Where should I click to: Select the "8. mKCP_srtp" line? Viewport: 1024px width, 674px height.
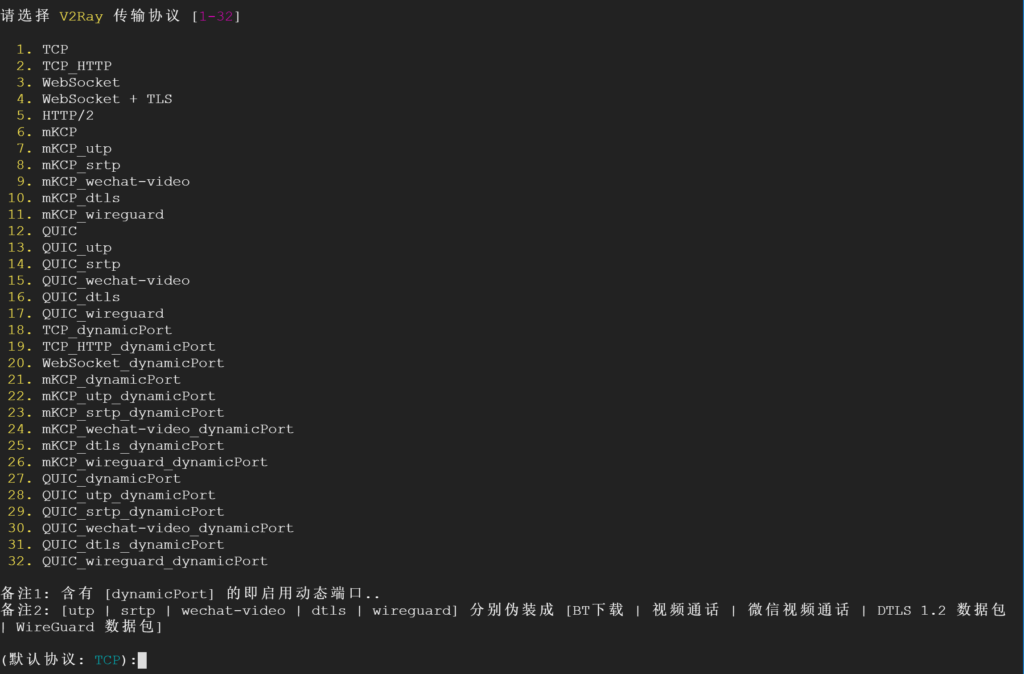[x=69, y=165]
